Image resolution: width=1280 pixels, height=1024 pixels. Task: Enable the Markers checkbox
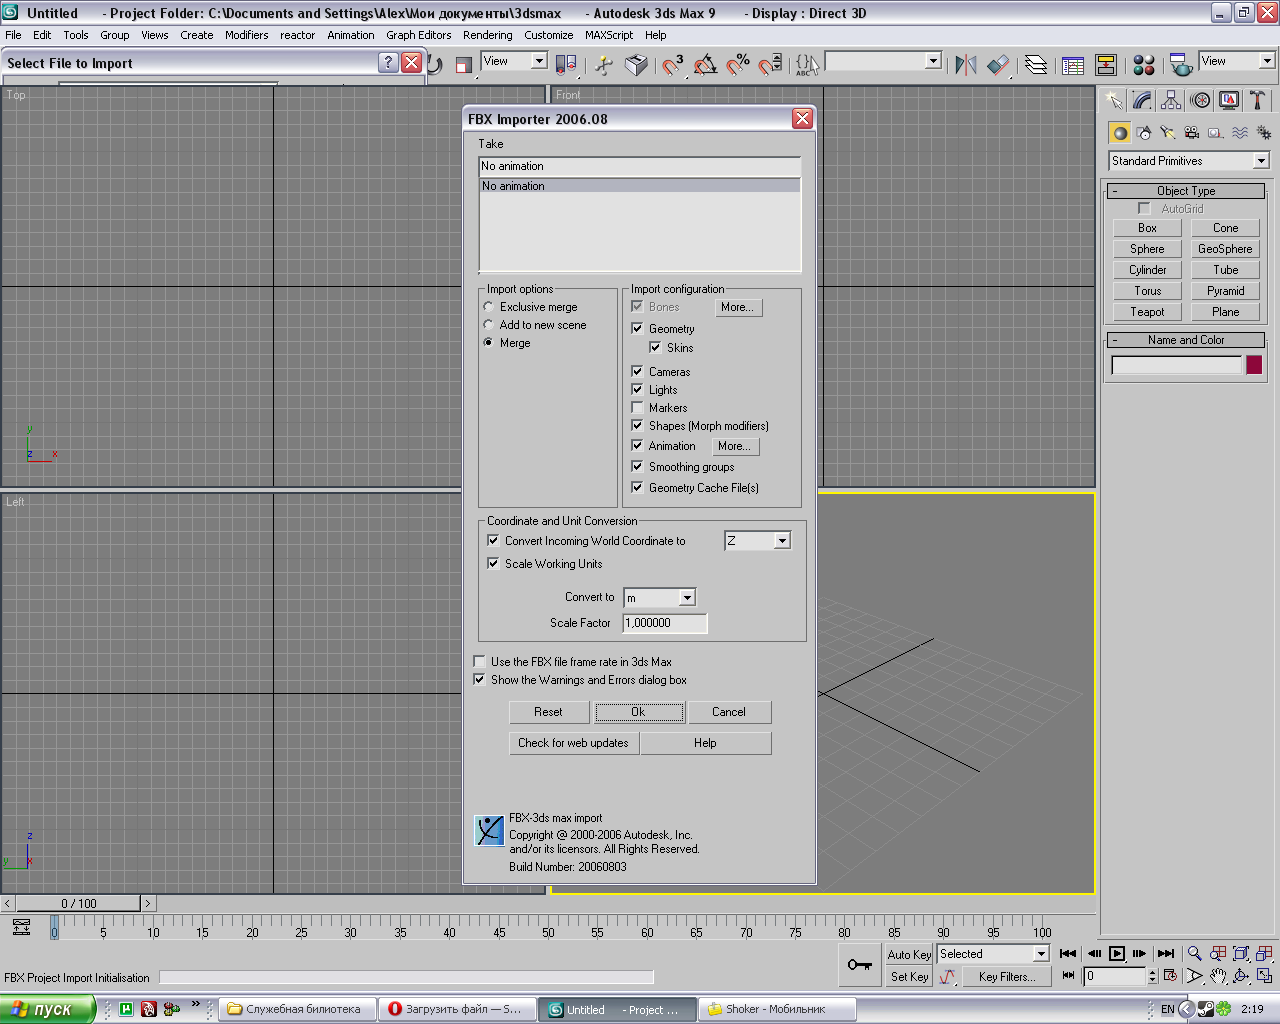click(x=637, y=408)
